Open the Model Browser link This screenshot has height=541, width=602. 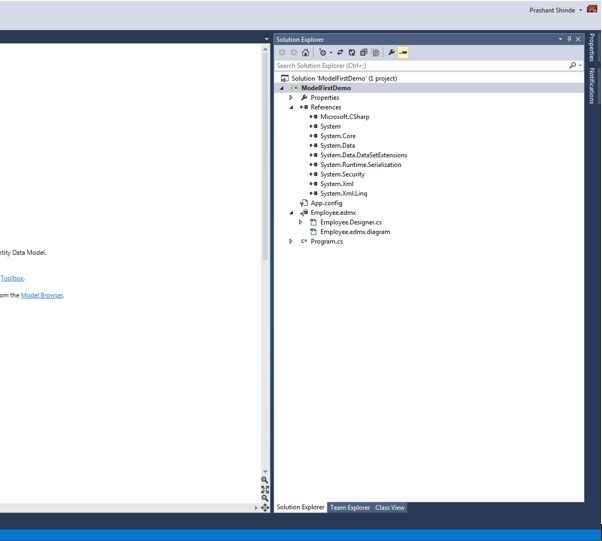pyautogui.click(x=42, y=295)
